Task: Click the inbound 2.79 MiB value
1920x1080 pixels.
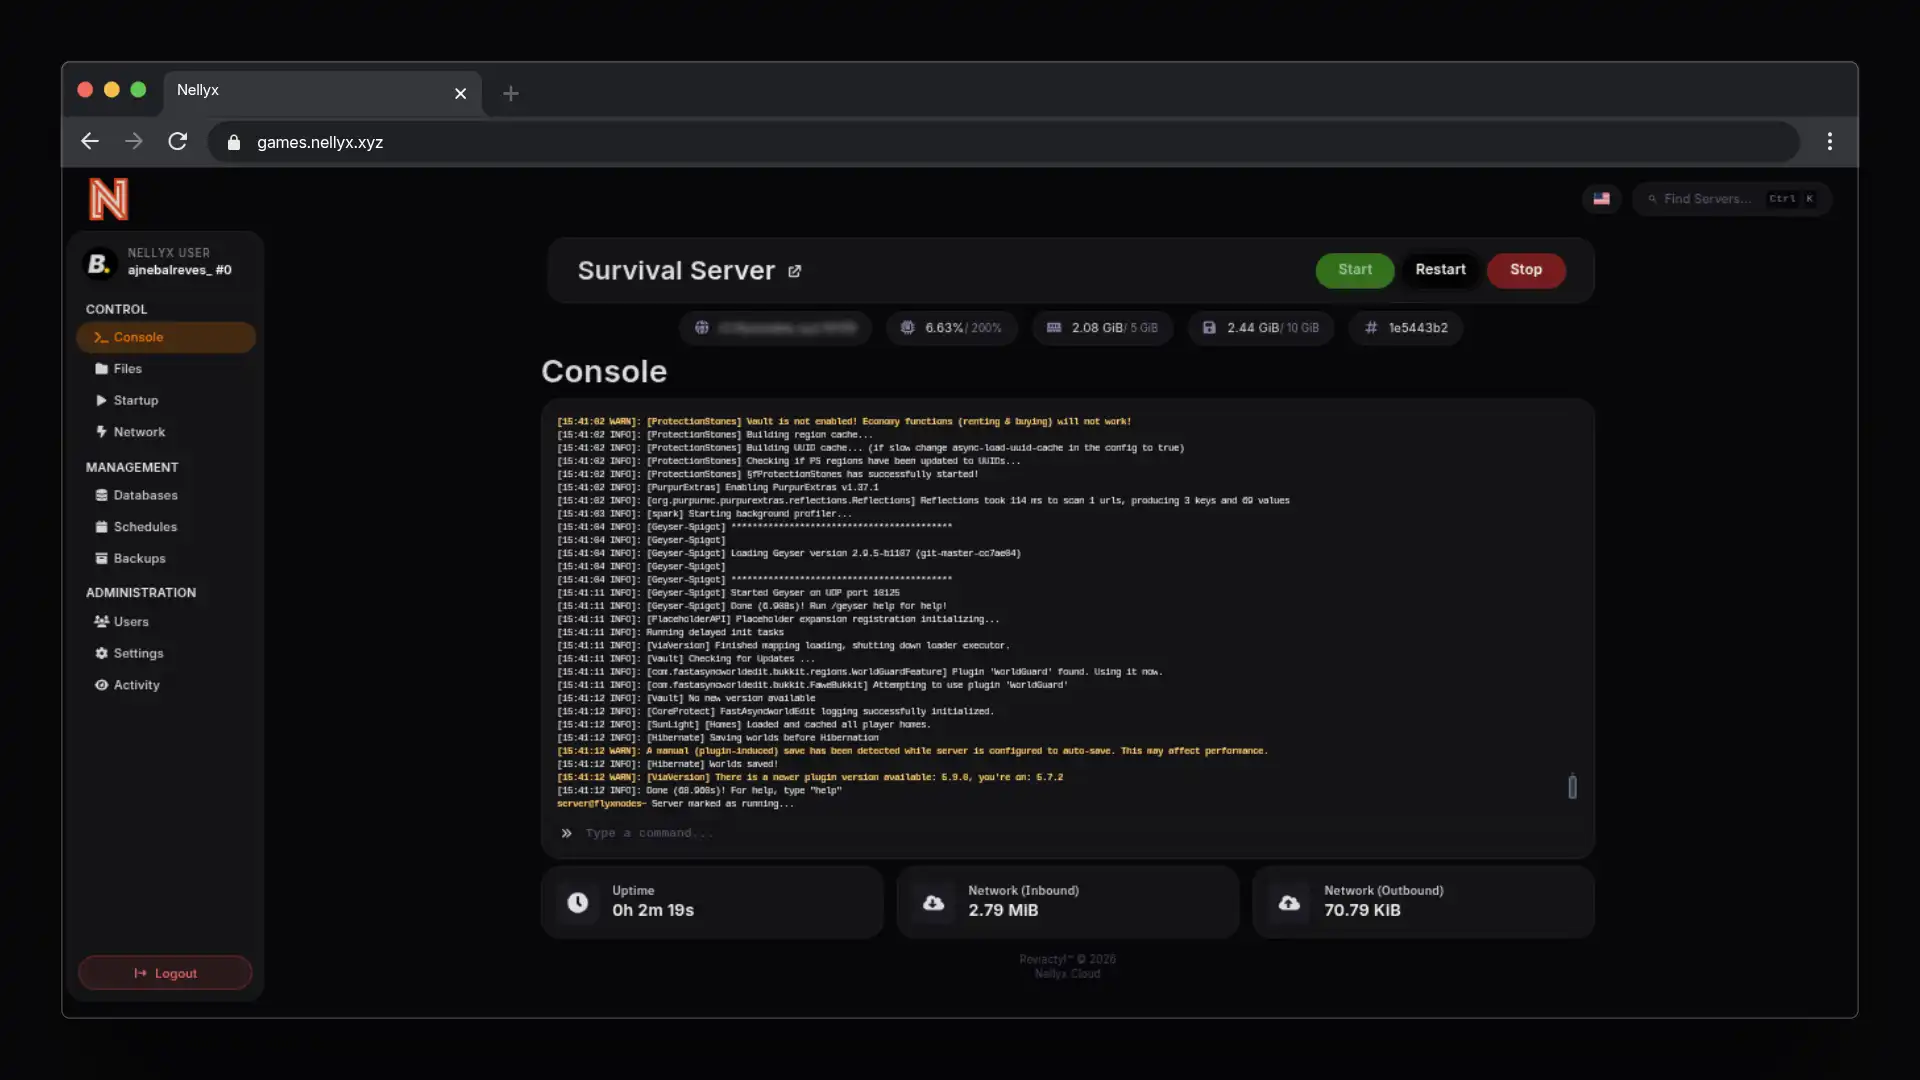Action: point(1003,911)
